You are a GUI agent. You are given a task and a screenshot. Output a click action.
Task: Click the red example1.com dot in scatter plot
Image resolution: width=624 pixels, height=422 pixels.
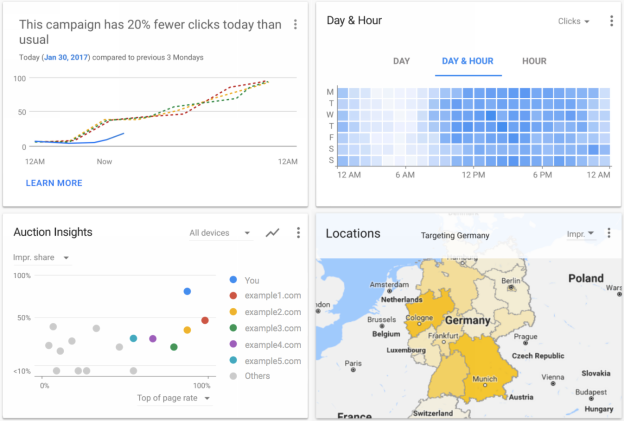[x=204, y=321]
